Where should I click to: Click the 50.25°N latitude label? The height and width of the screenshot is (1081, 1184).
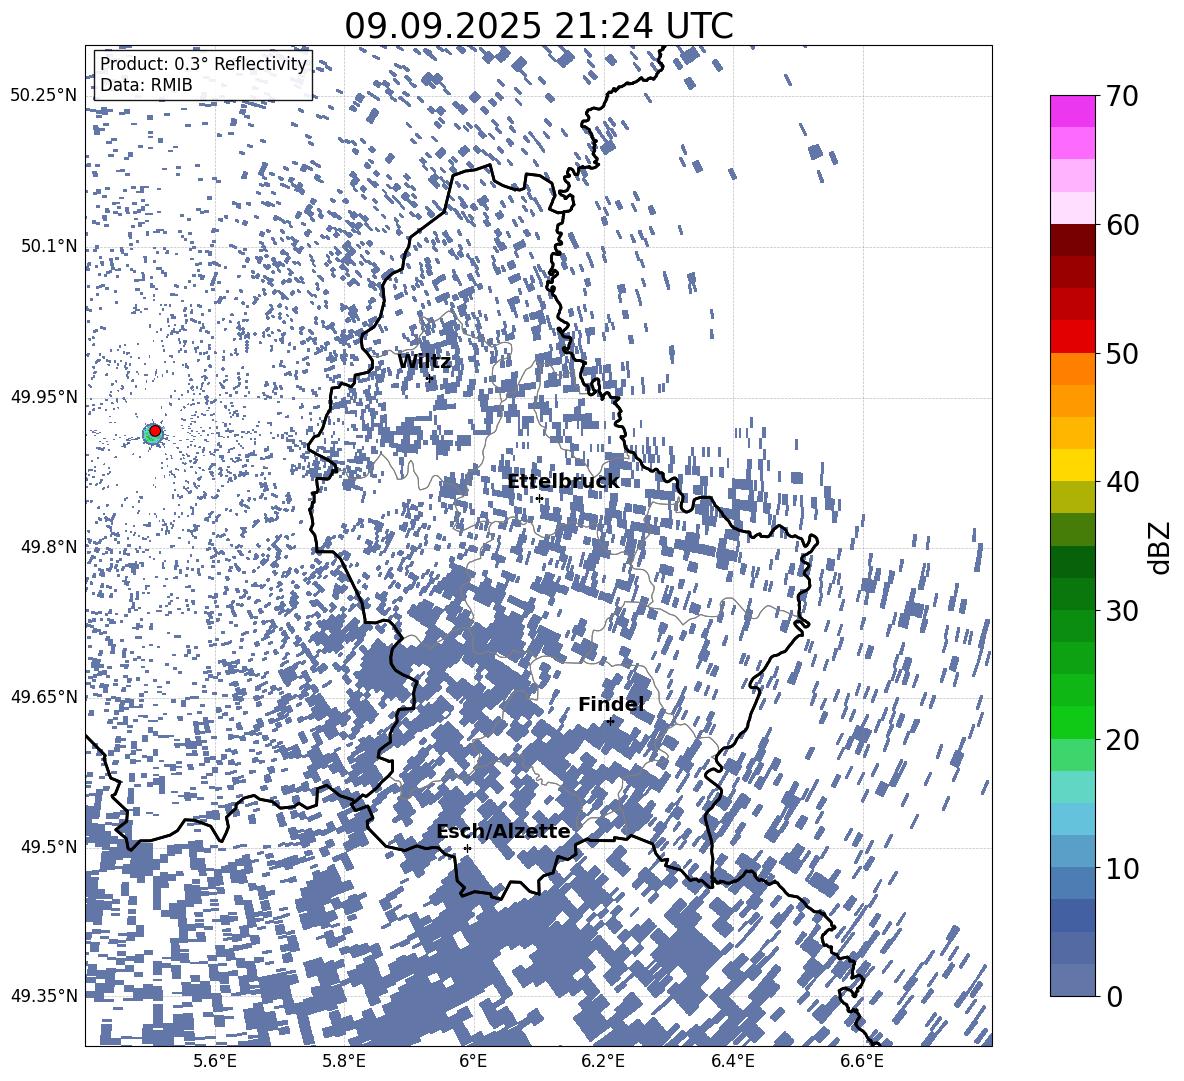point(44,96)
